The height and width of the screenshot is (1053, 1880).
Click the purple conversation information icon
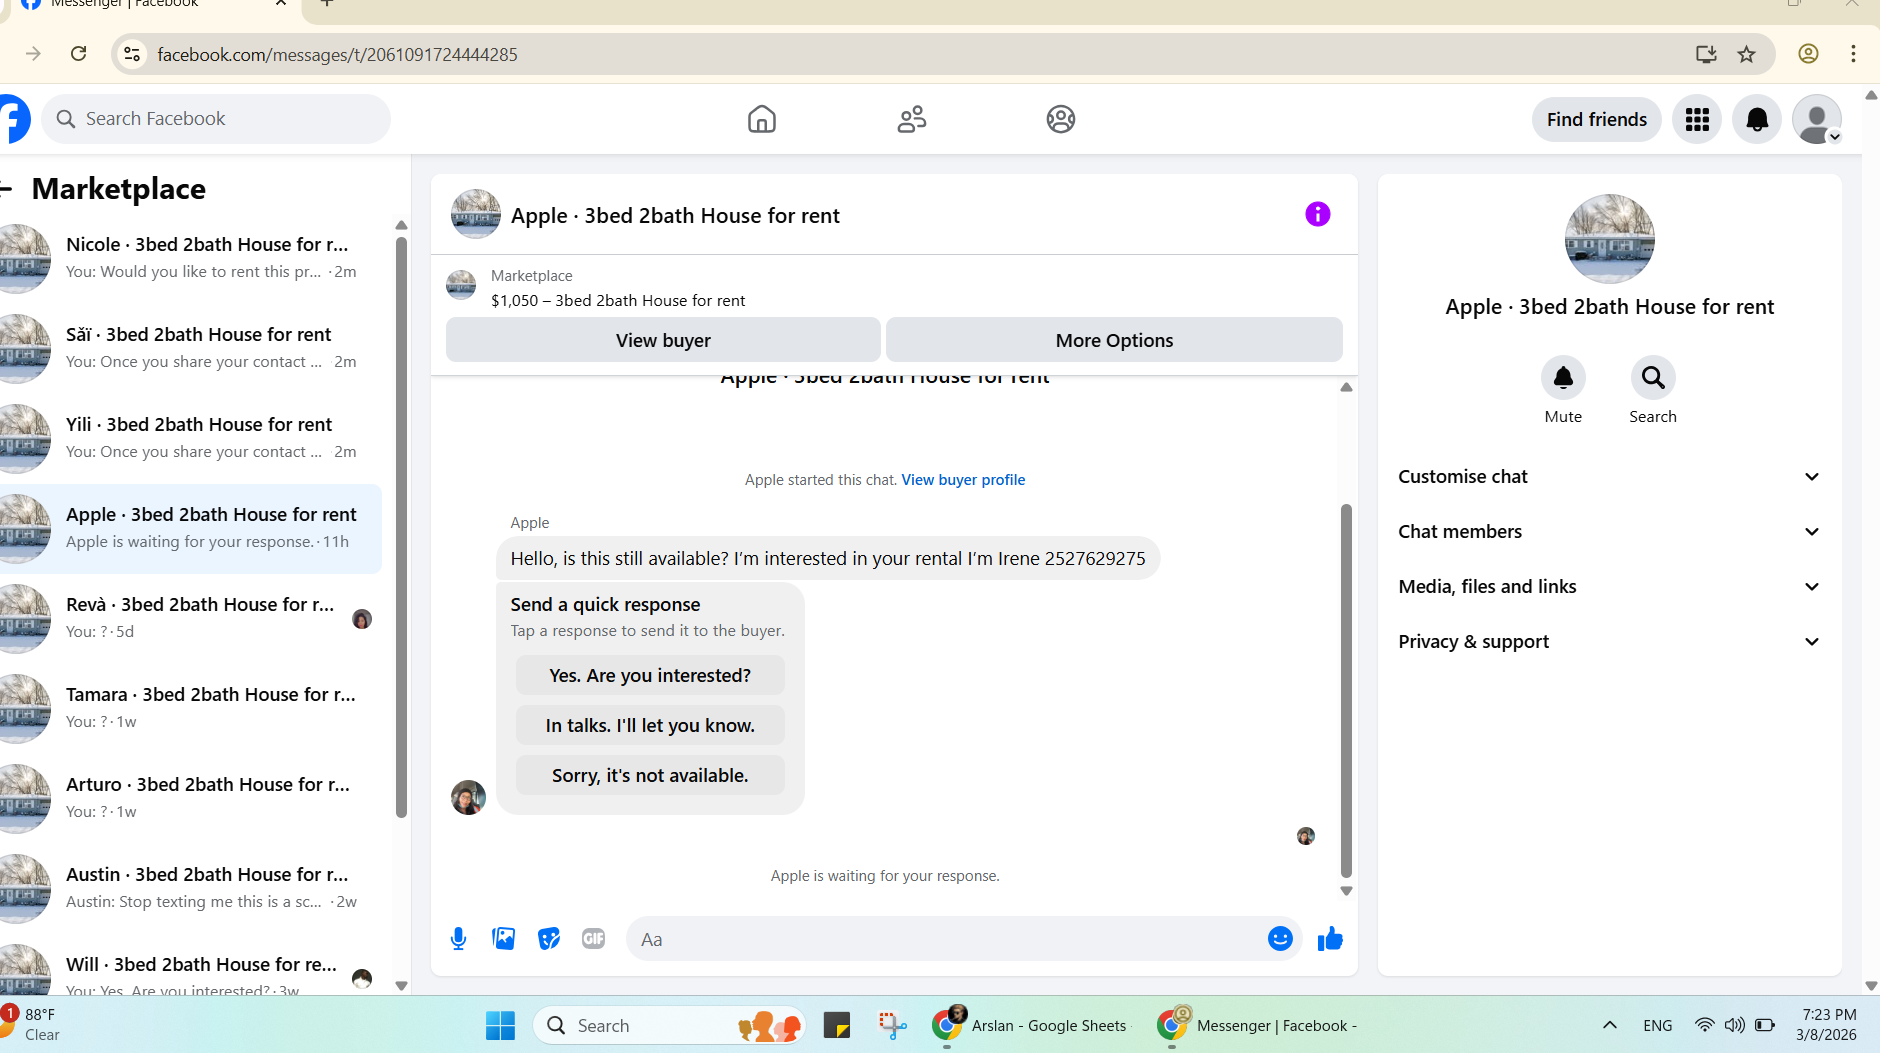[x=1317, y=214]
